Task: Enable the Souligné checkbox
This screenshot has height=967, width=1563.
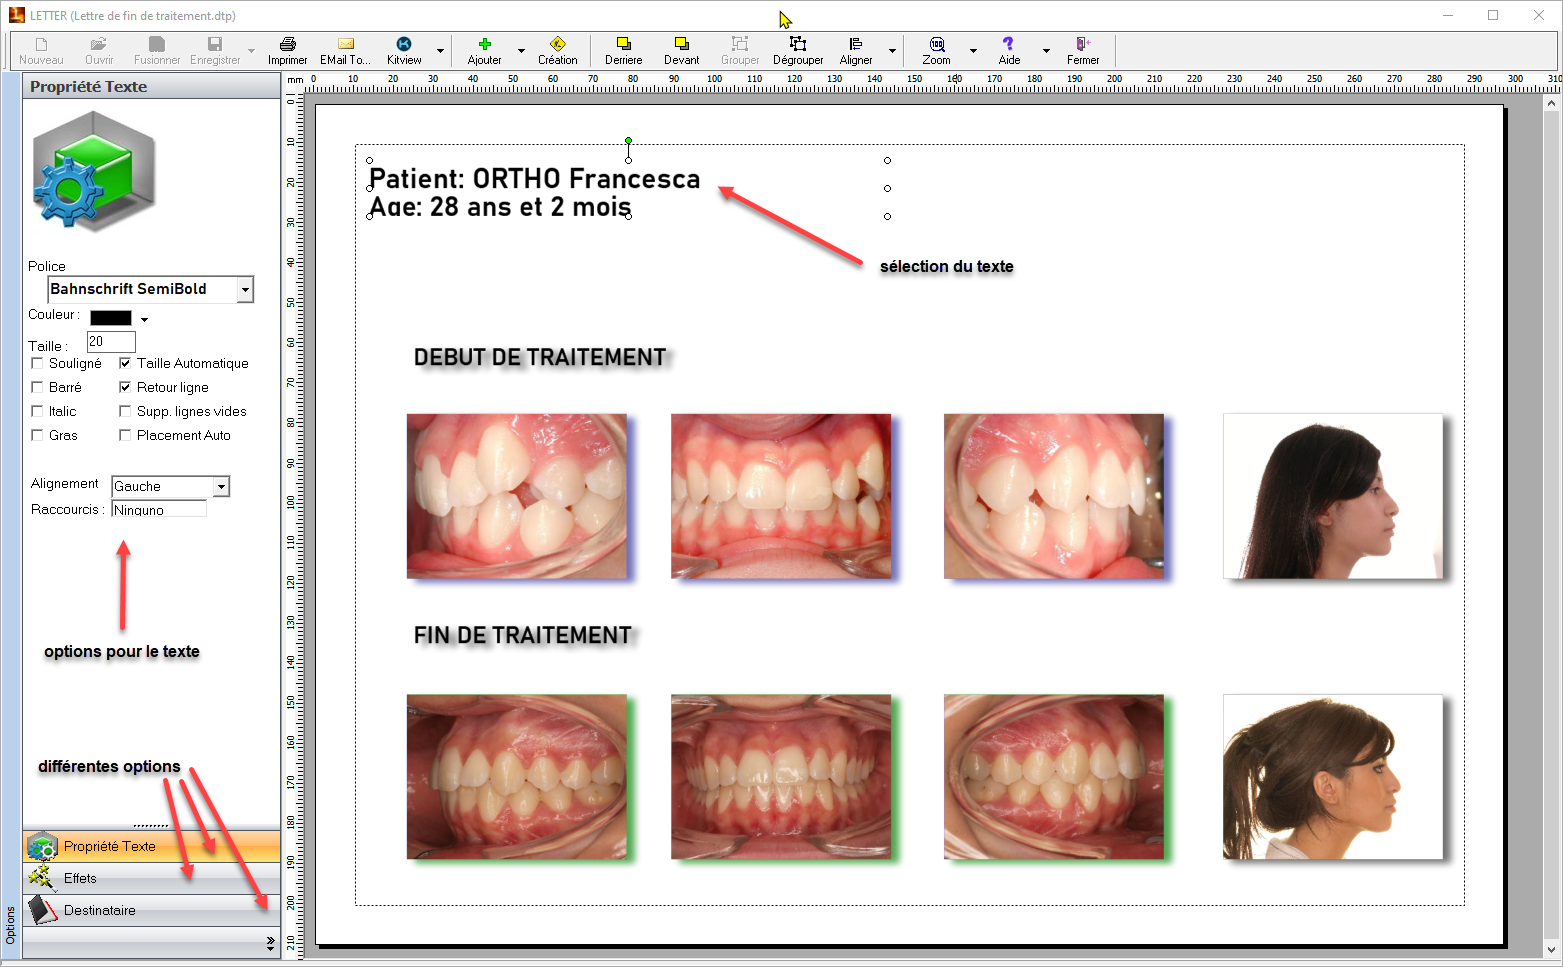Action: click(x=38, y=363)
